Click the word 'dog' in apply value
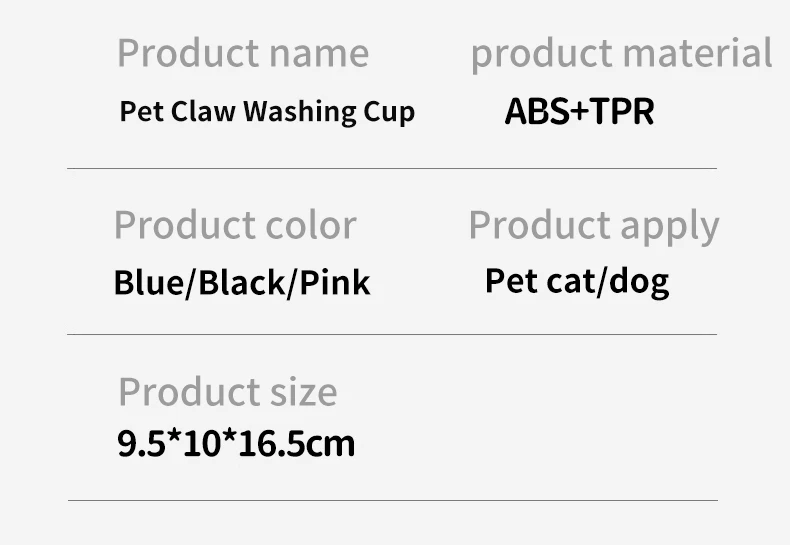Viewport: 790px width, 545px height. coord(639,282)
